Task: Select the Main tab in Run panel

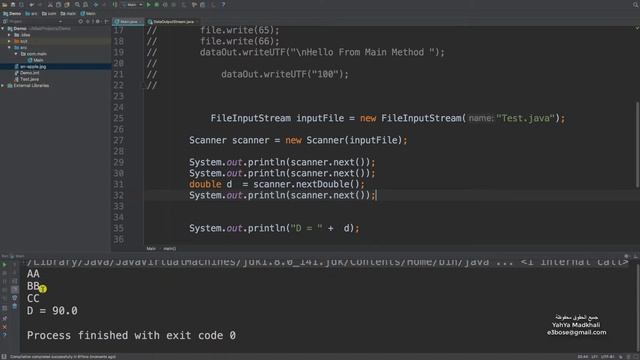Action: [x=17, y=256]
